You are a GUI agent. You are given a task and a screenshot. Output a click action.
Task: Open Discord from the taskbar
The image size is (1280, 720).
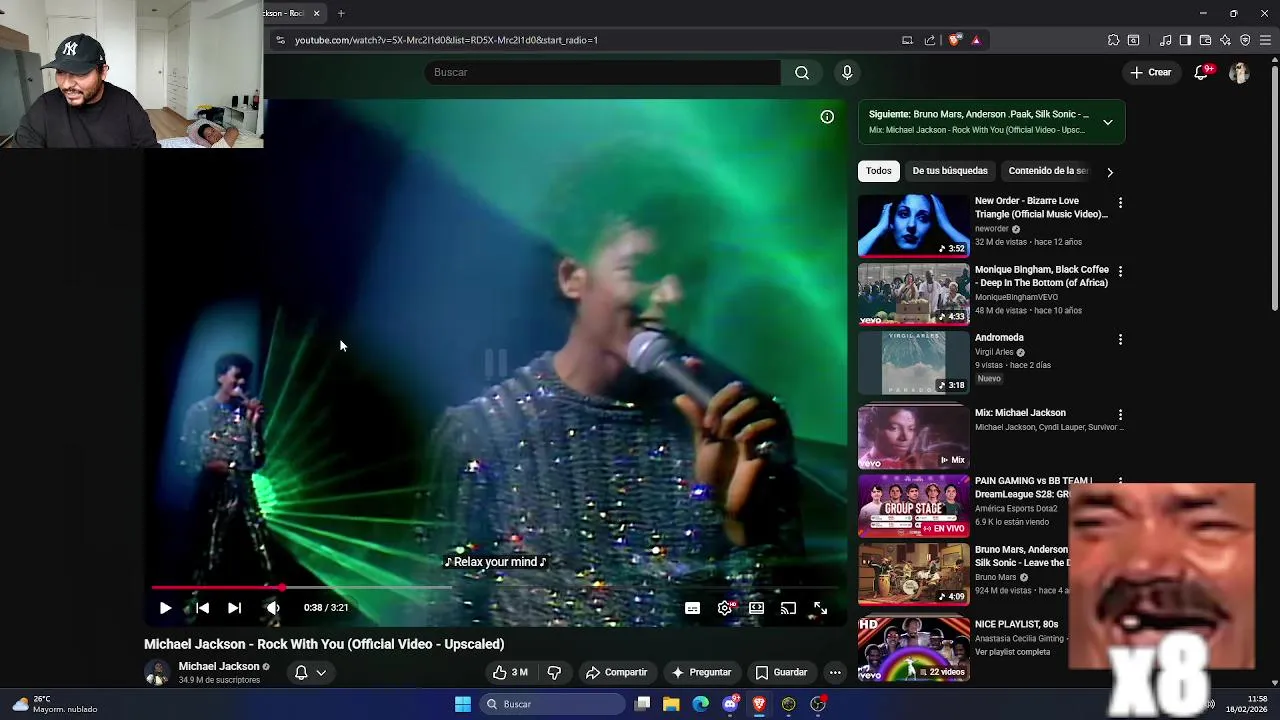730,704
